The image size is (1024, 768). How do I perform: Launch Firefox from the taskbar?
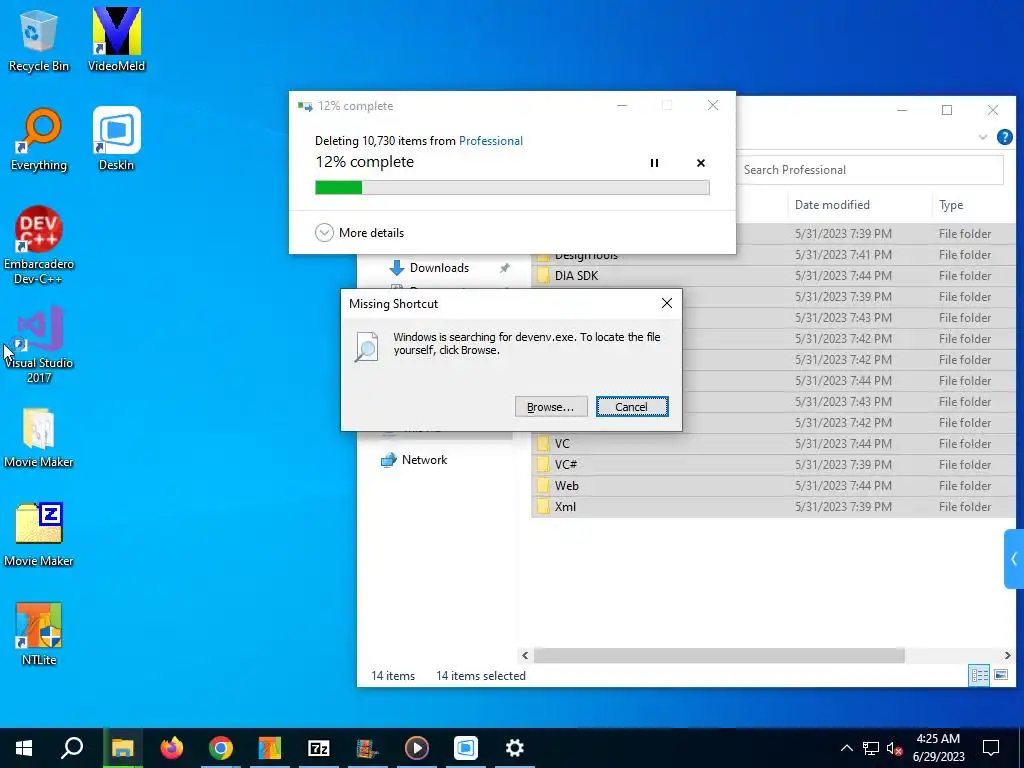coord(172,748)
